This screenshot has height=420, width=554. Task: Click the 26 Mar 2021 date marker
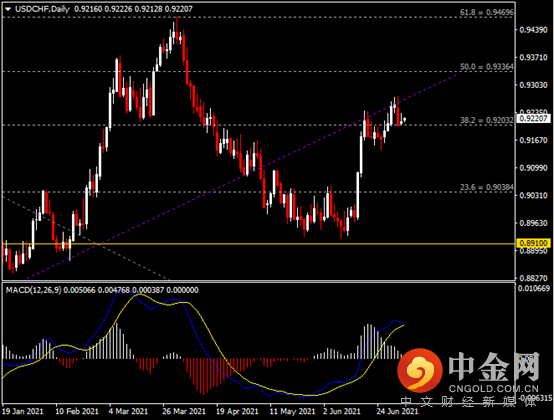pos(184,412)
